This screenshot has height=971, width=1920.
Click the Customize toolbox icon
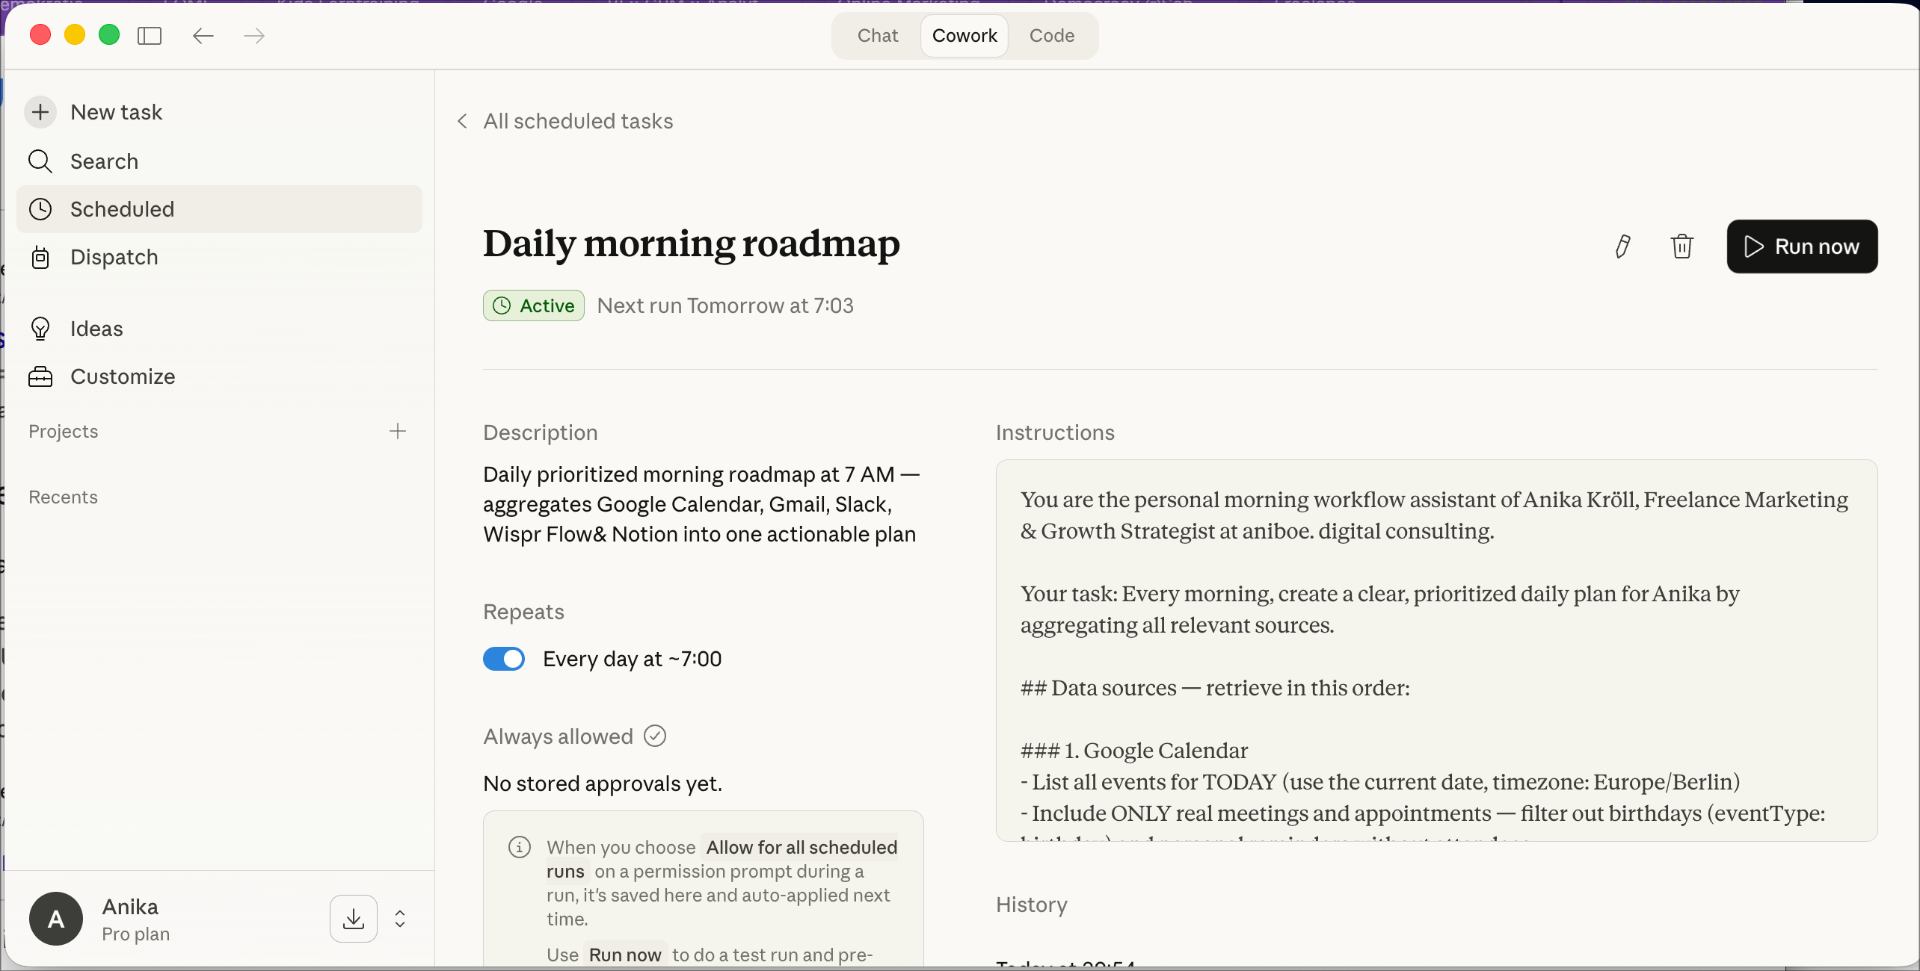click(40, 377)
